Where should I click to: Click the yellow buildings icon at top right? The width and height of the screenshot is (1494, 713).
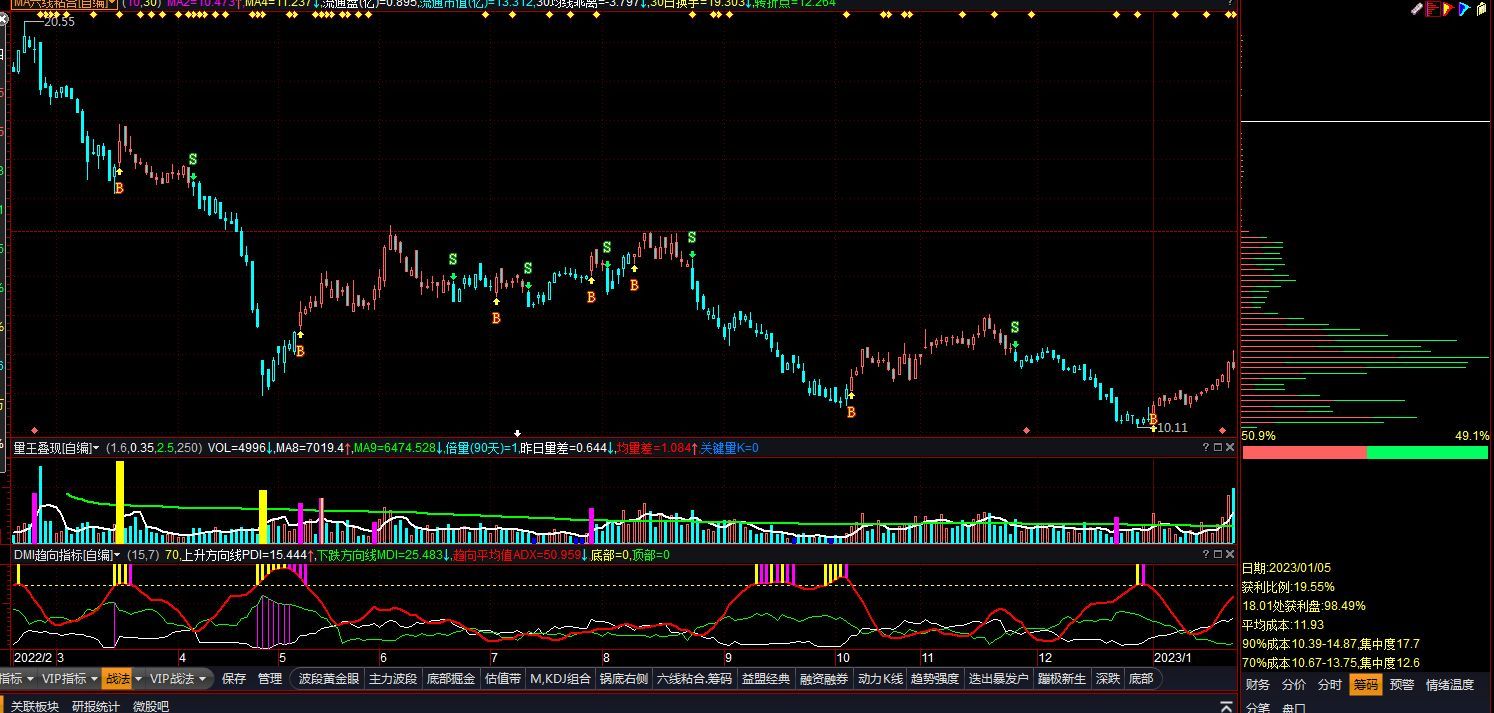point(1482,9)
